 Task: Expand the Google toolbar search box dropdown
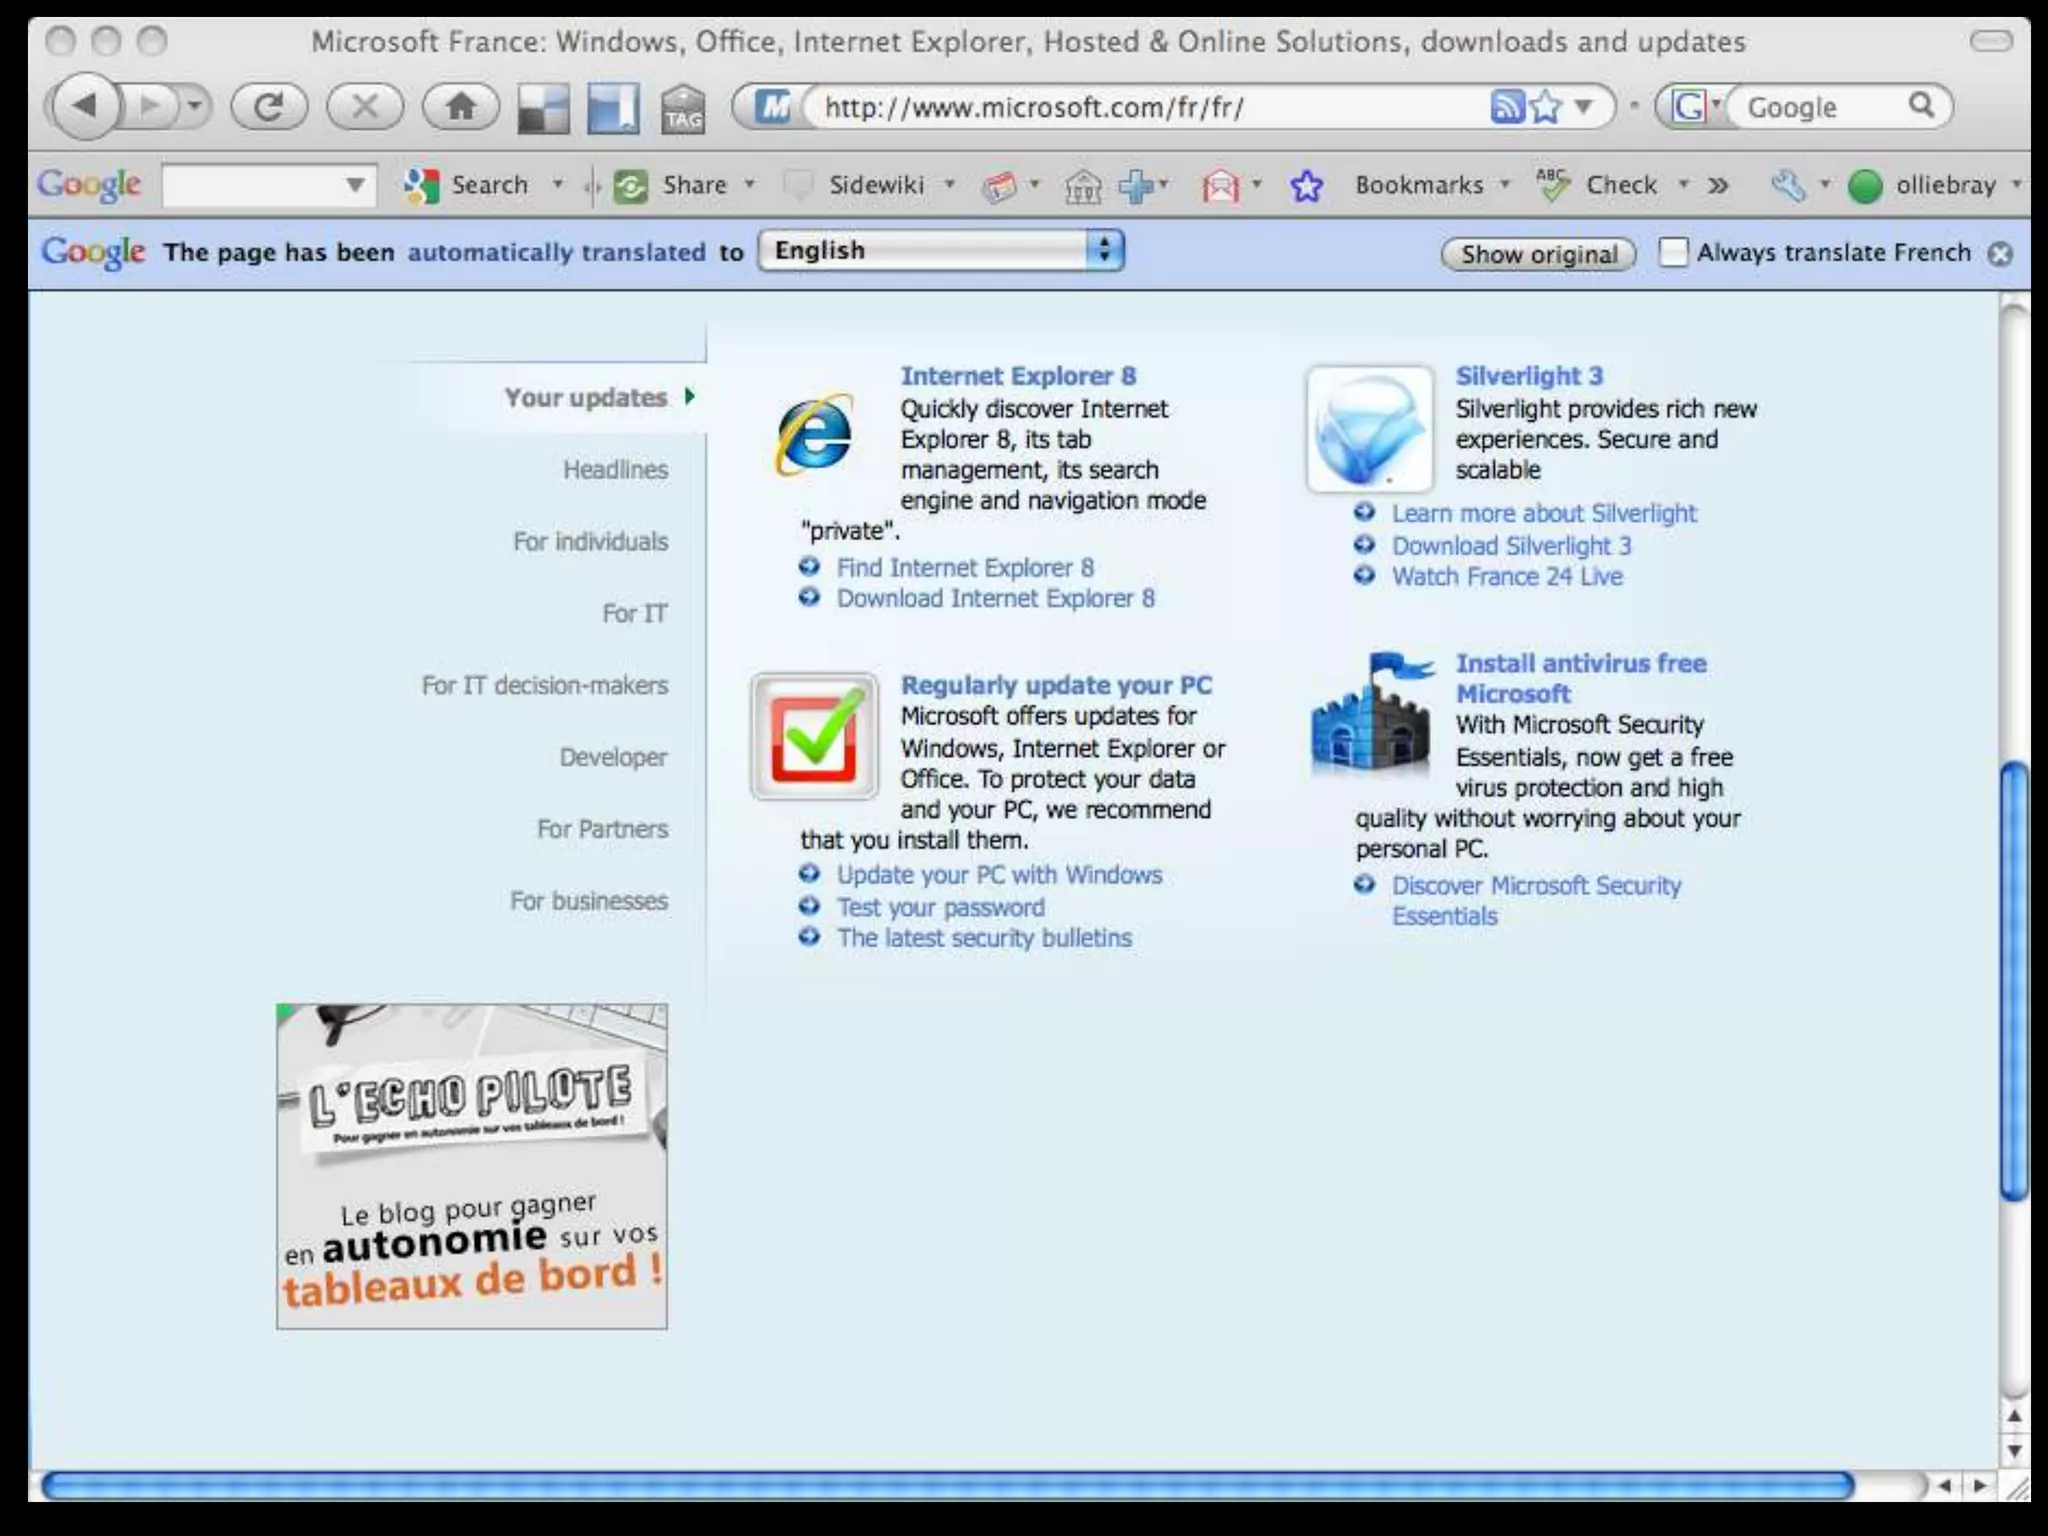click(355, 185)
